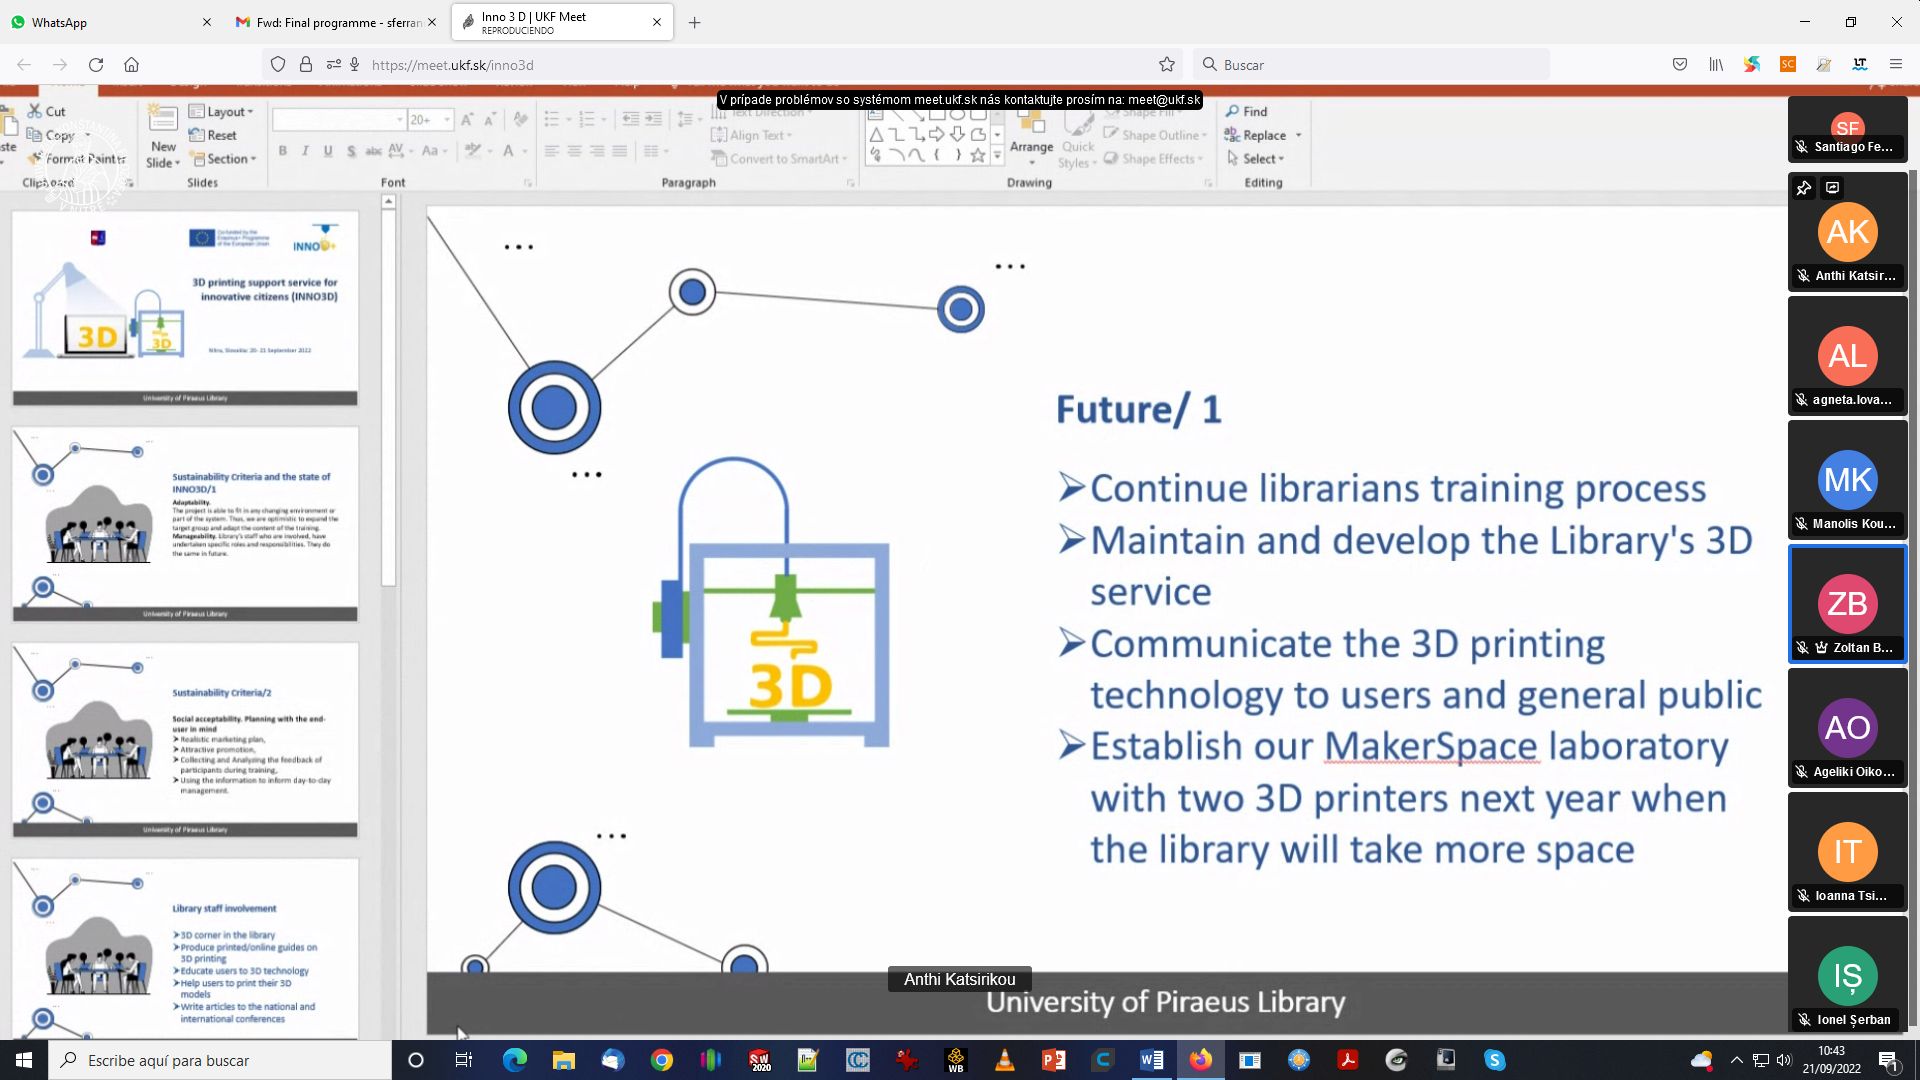The image size is (1920, 1080).
Task: Switch to the Fwd: Final programme tab
Action: click(330, 22)
